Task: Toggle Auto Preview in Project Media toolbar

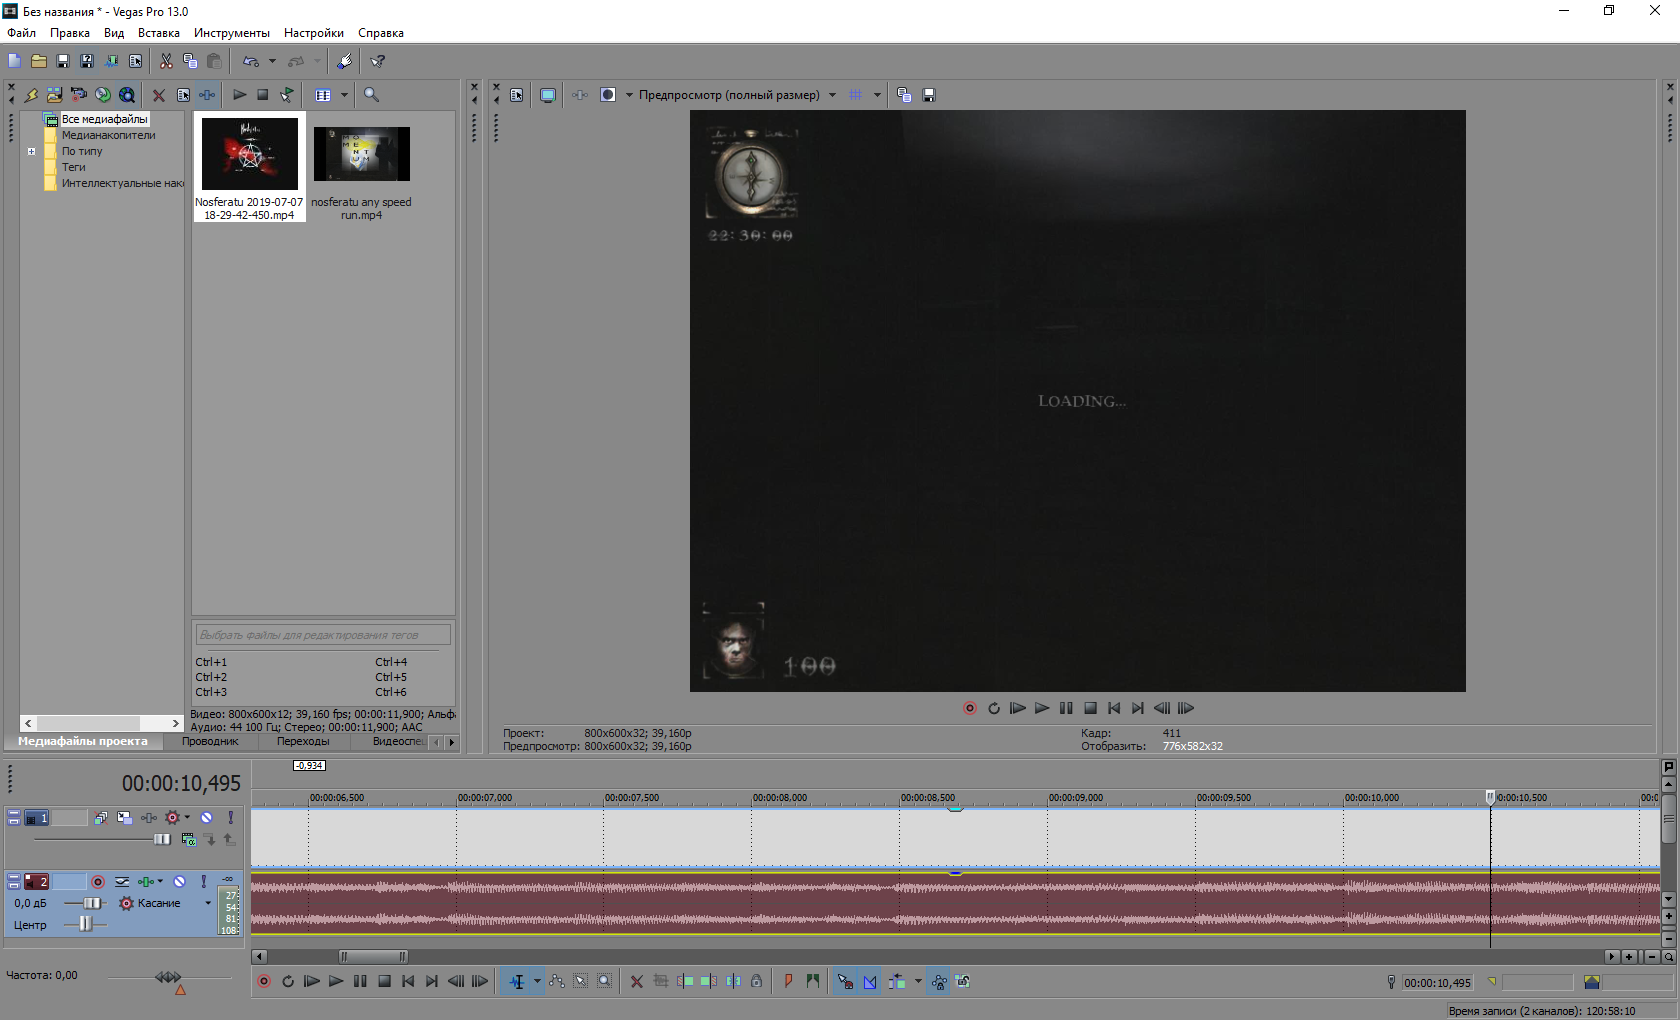Action: [x=287, y=95]
